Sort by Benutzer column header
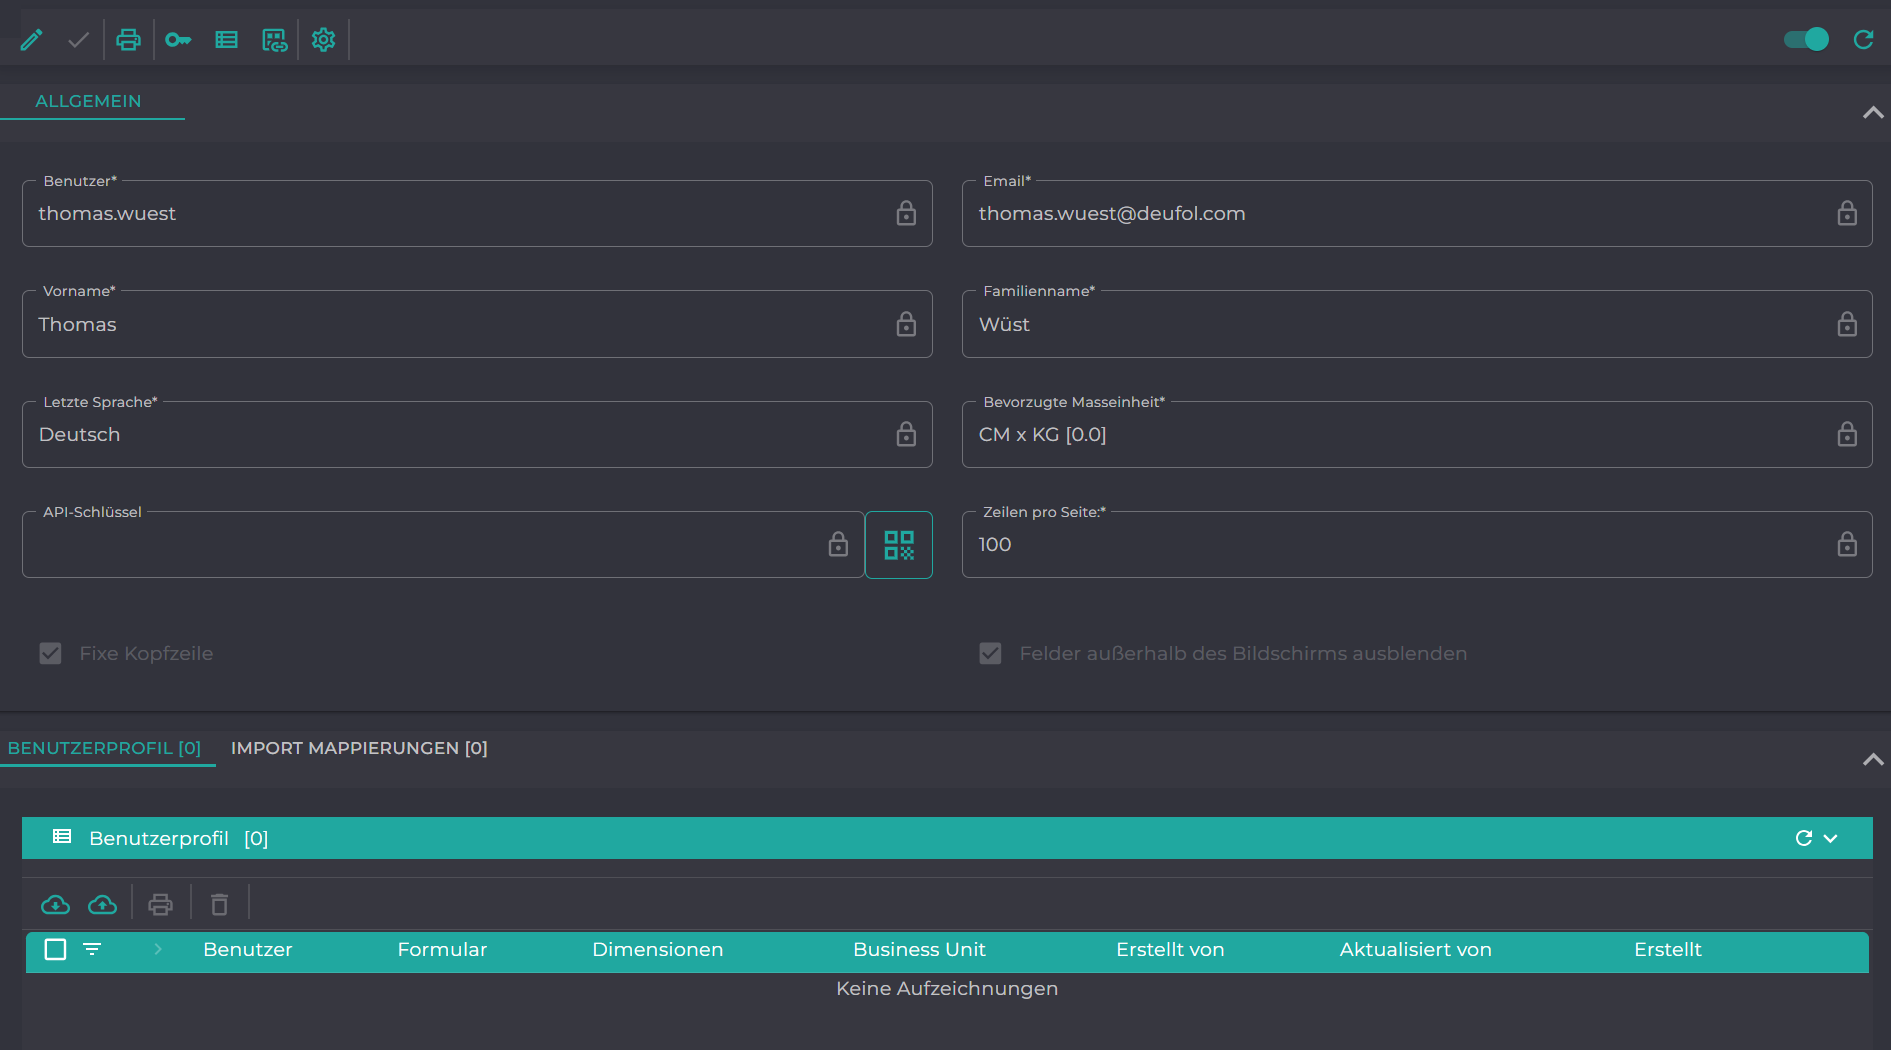The height and width of the screenshot is (1050, 1891). coord(248,949)
